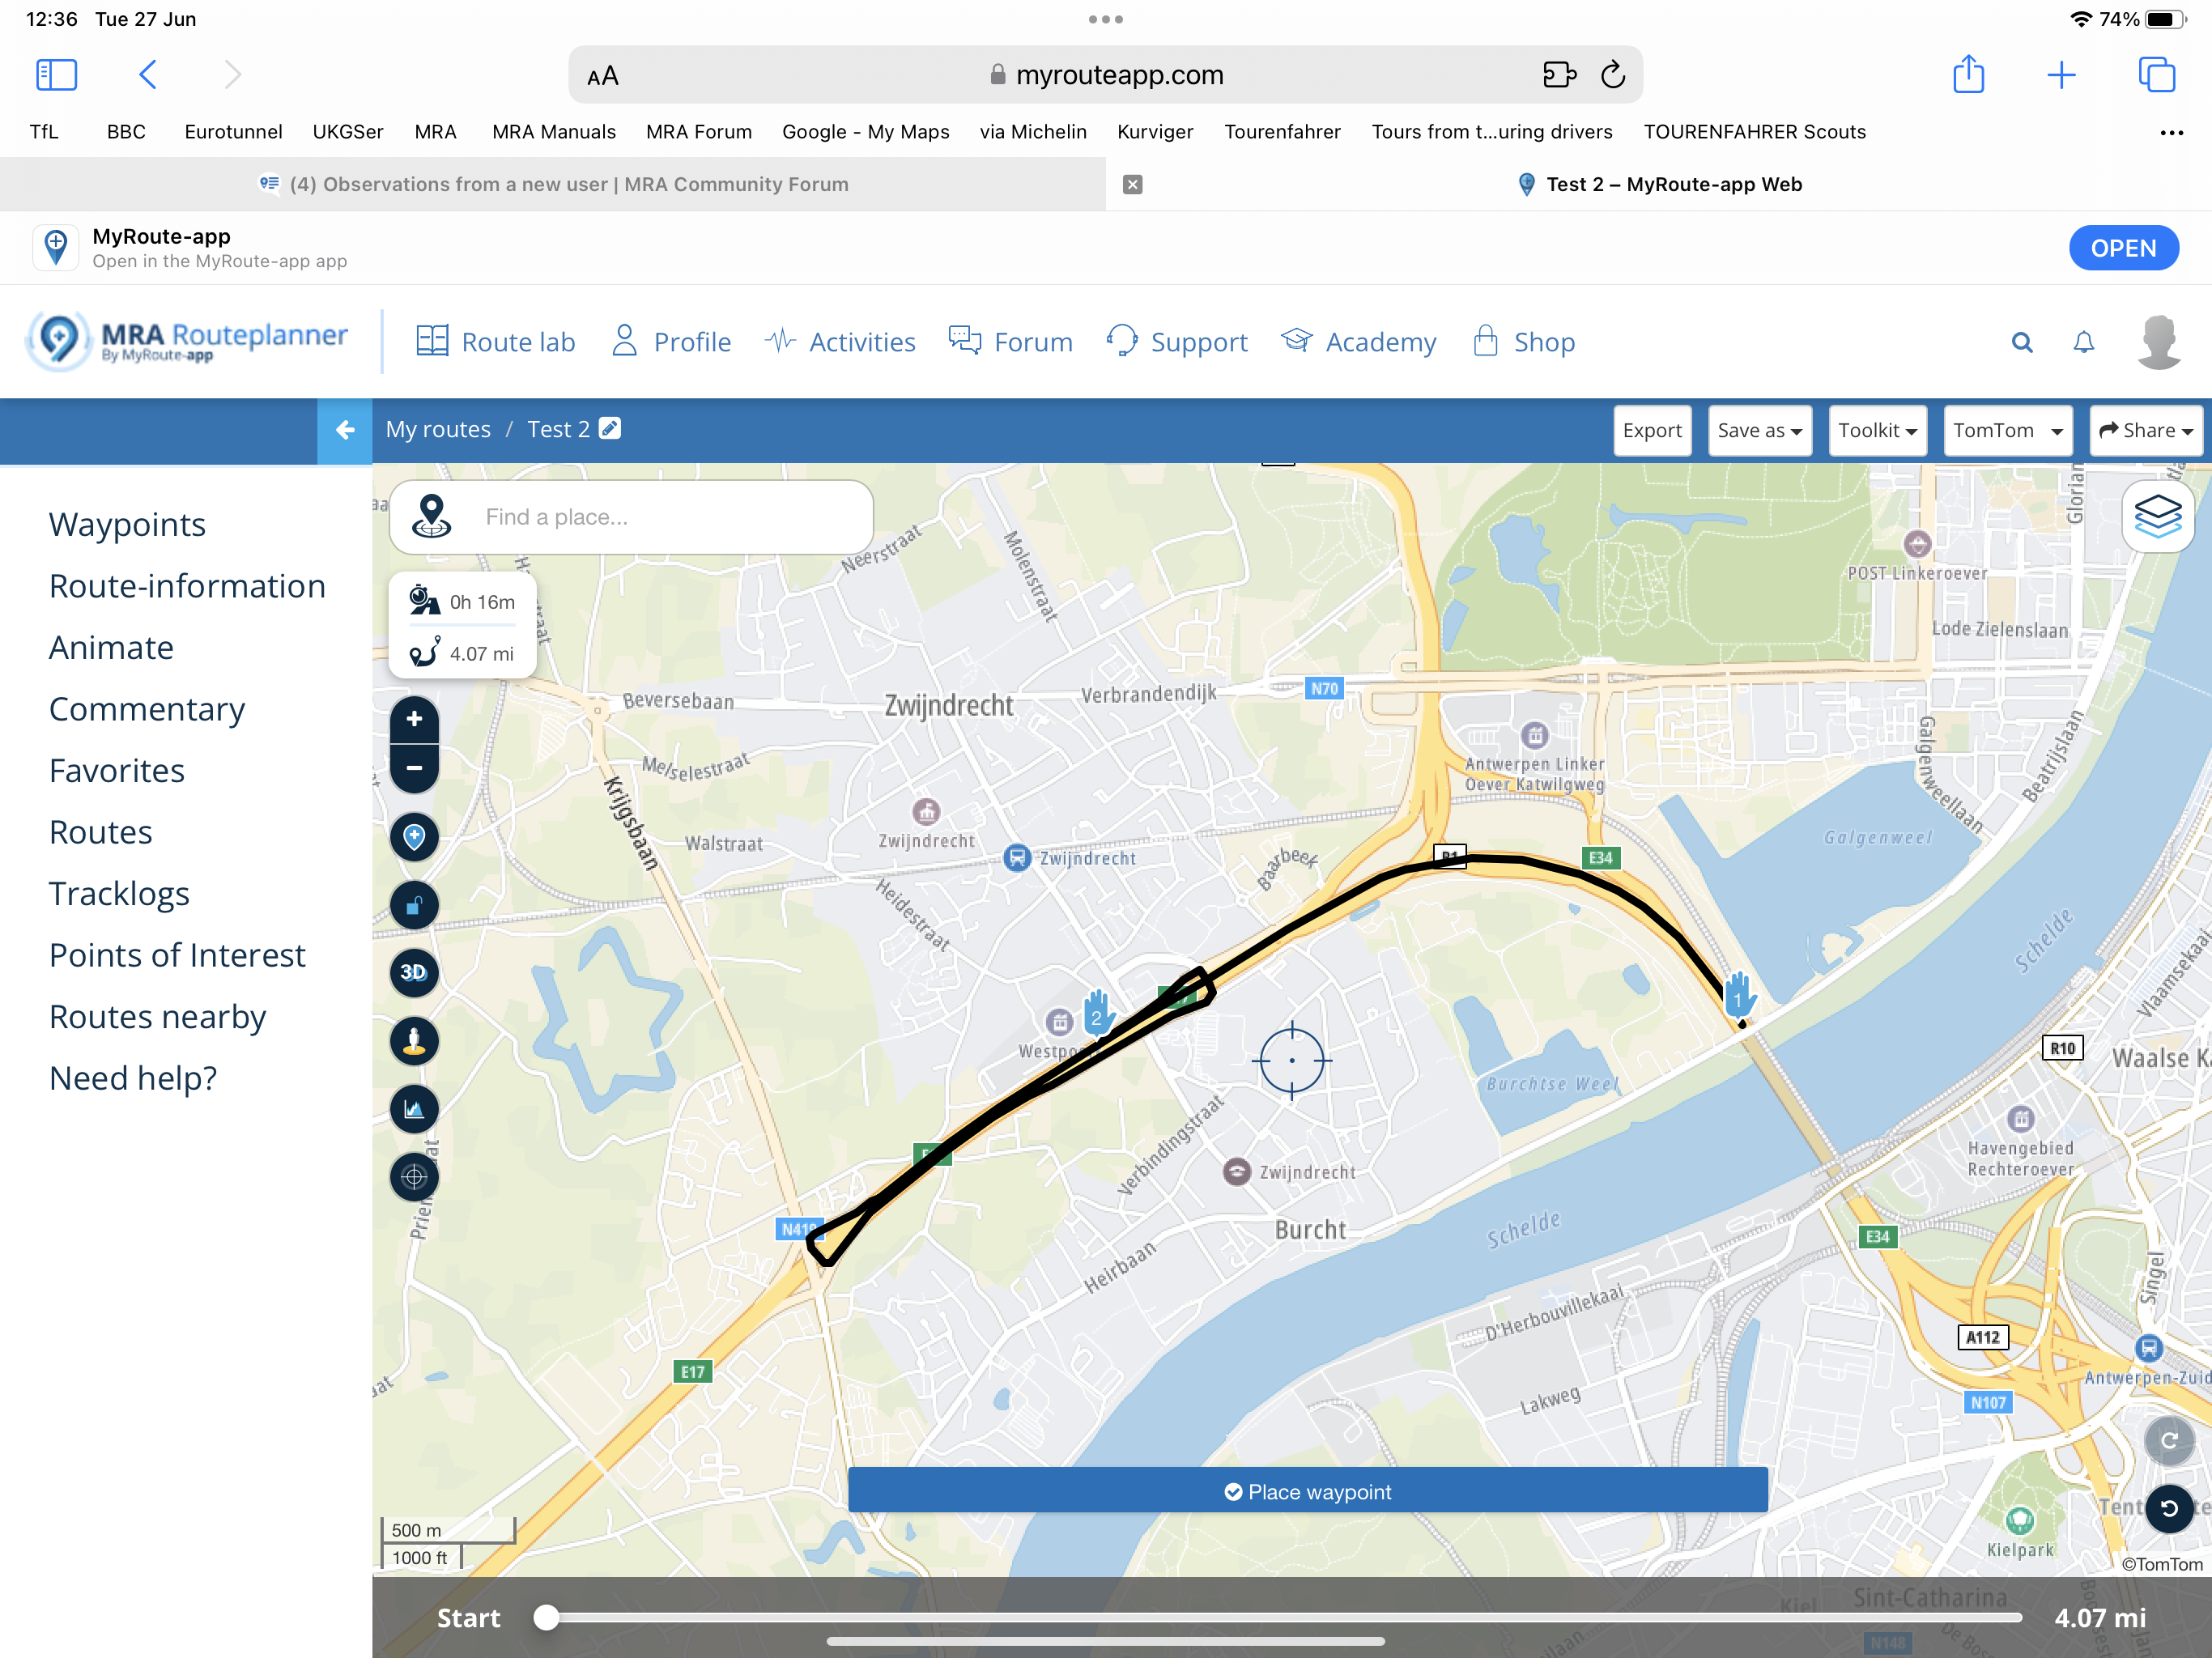The image size is (2212, 1658).
Task: Select waypoint 2 hand marker on map
Action: pos(1097,1013)
